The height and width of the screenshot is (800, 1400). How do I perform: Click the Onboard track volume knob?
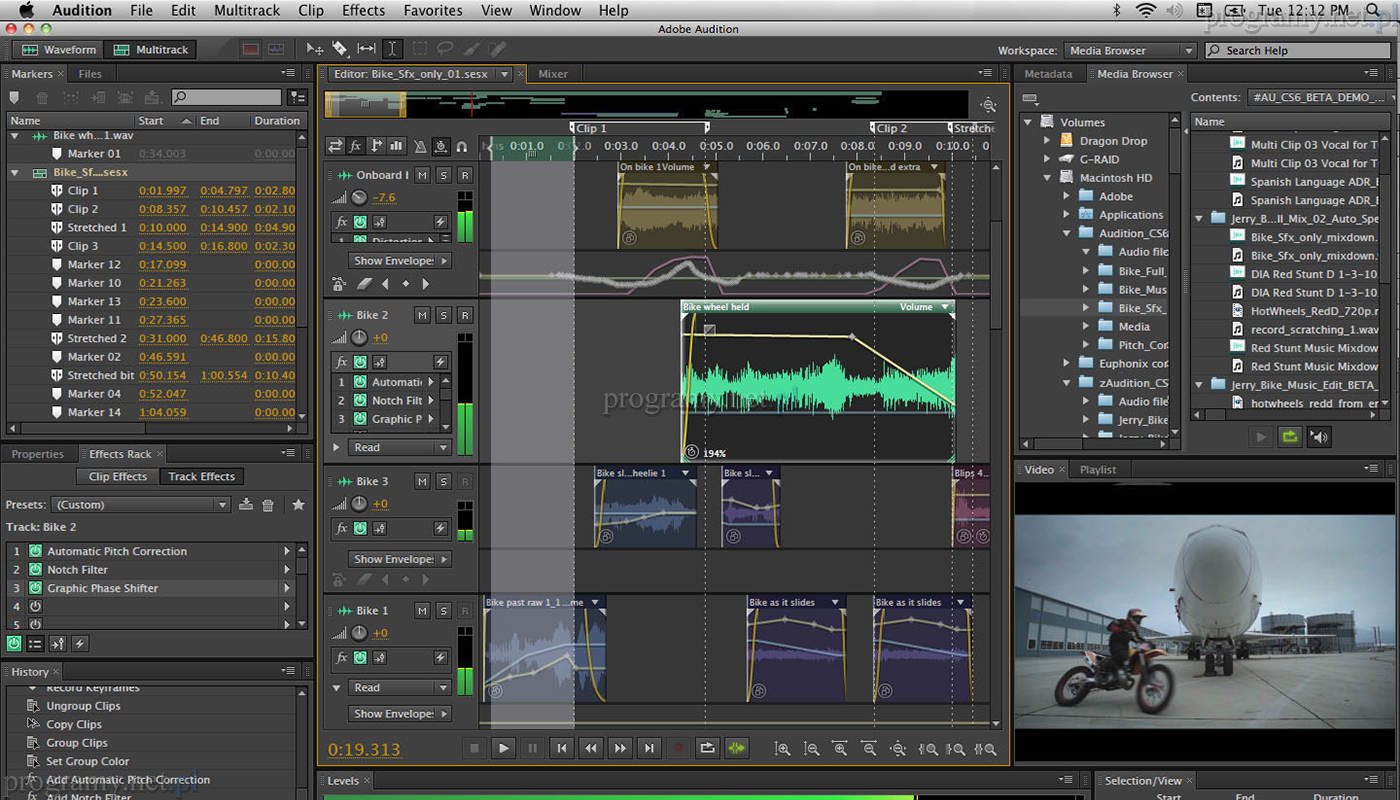click(x=359, y=198)
